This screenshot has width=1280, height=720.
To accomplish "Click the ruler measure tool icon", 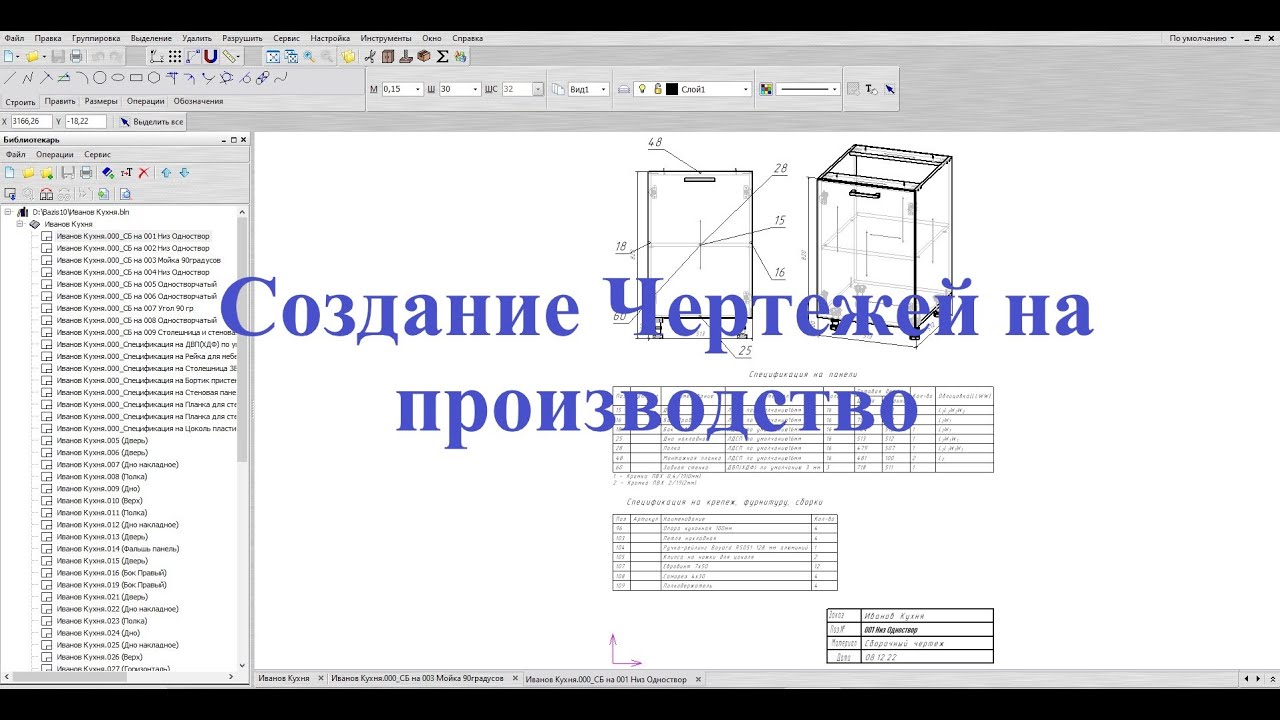I will click(228, 57).
